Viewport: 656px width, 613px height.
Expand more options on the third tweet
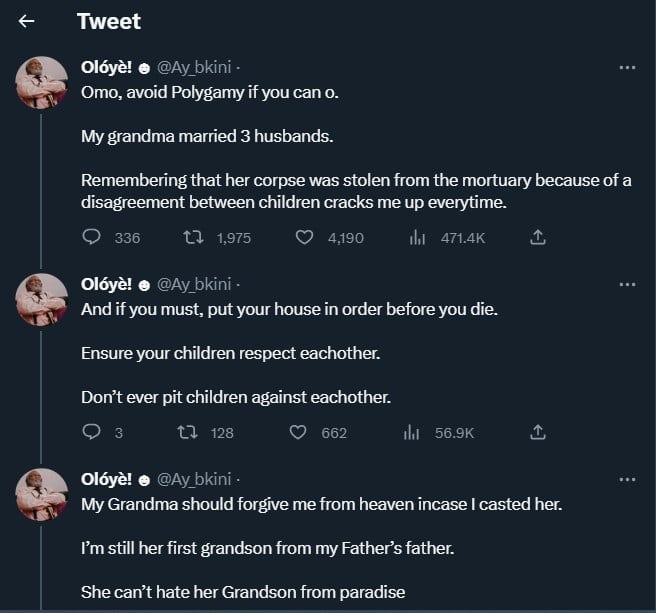pyautogui.click(x=627, y=479)
